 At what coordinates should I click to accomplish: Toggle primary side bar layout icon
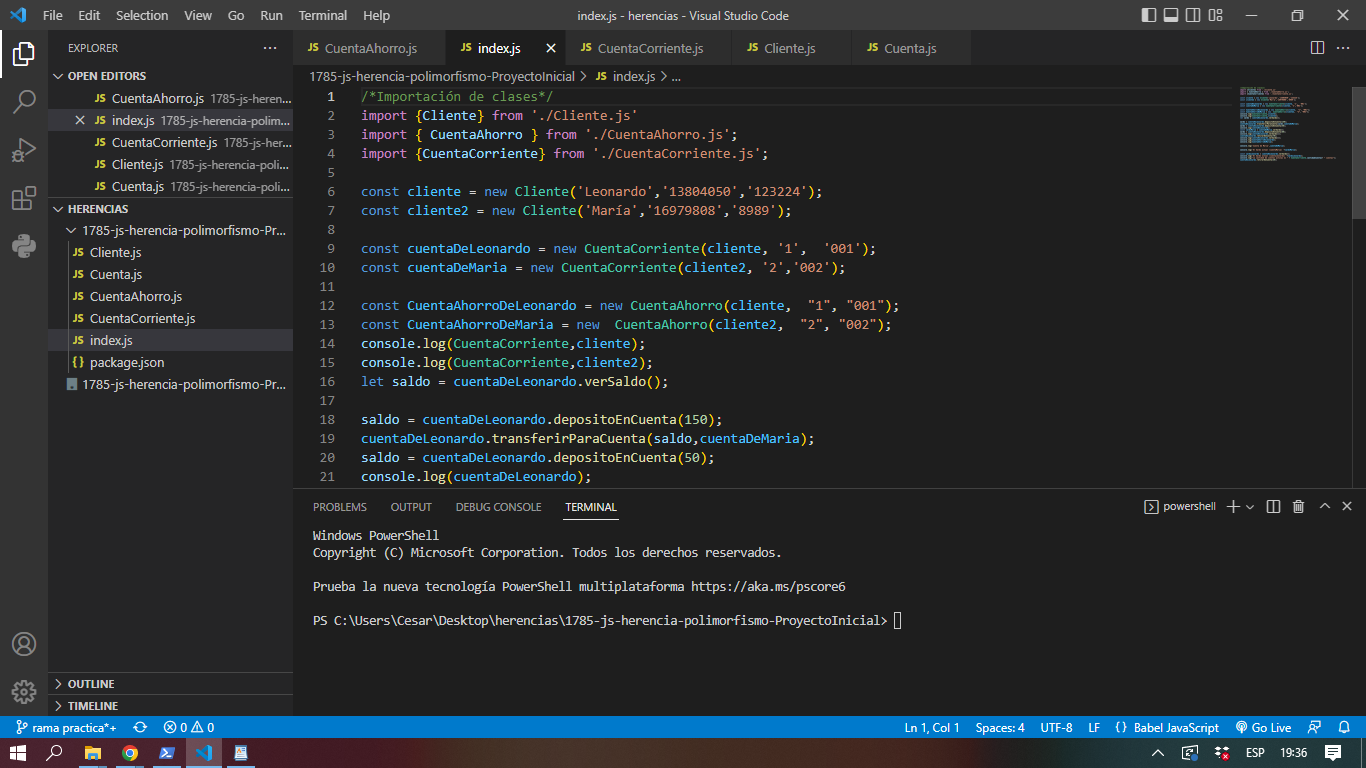(1149, 15)
